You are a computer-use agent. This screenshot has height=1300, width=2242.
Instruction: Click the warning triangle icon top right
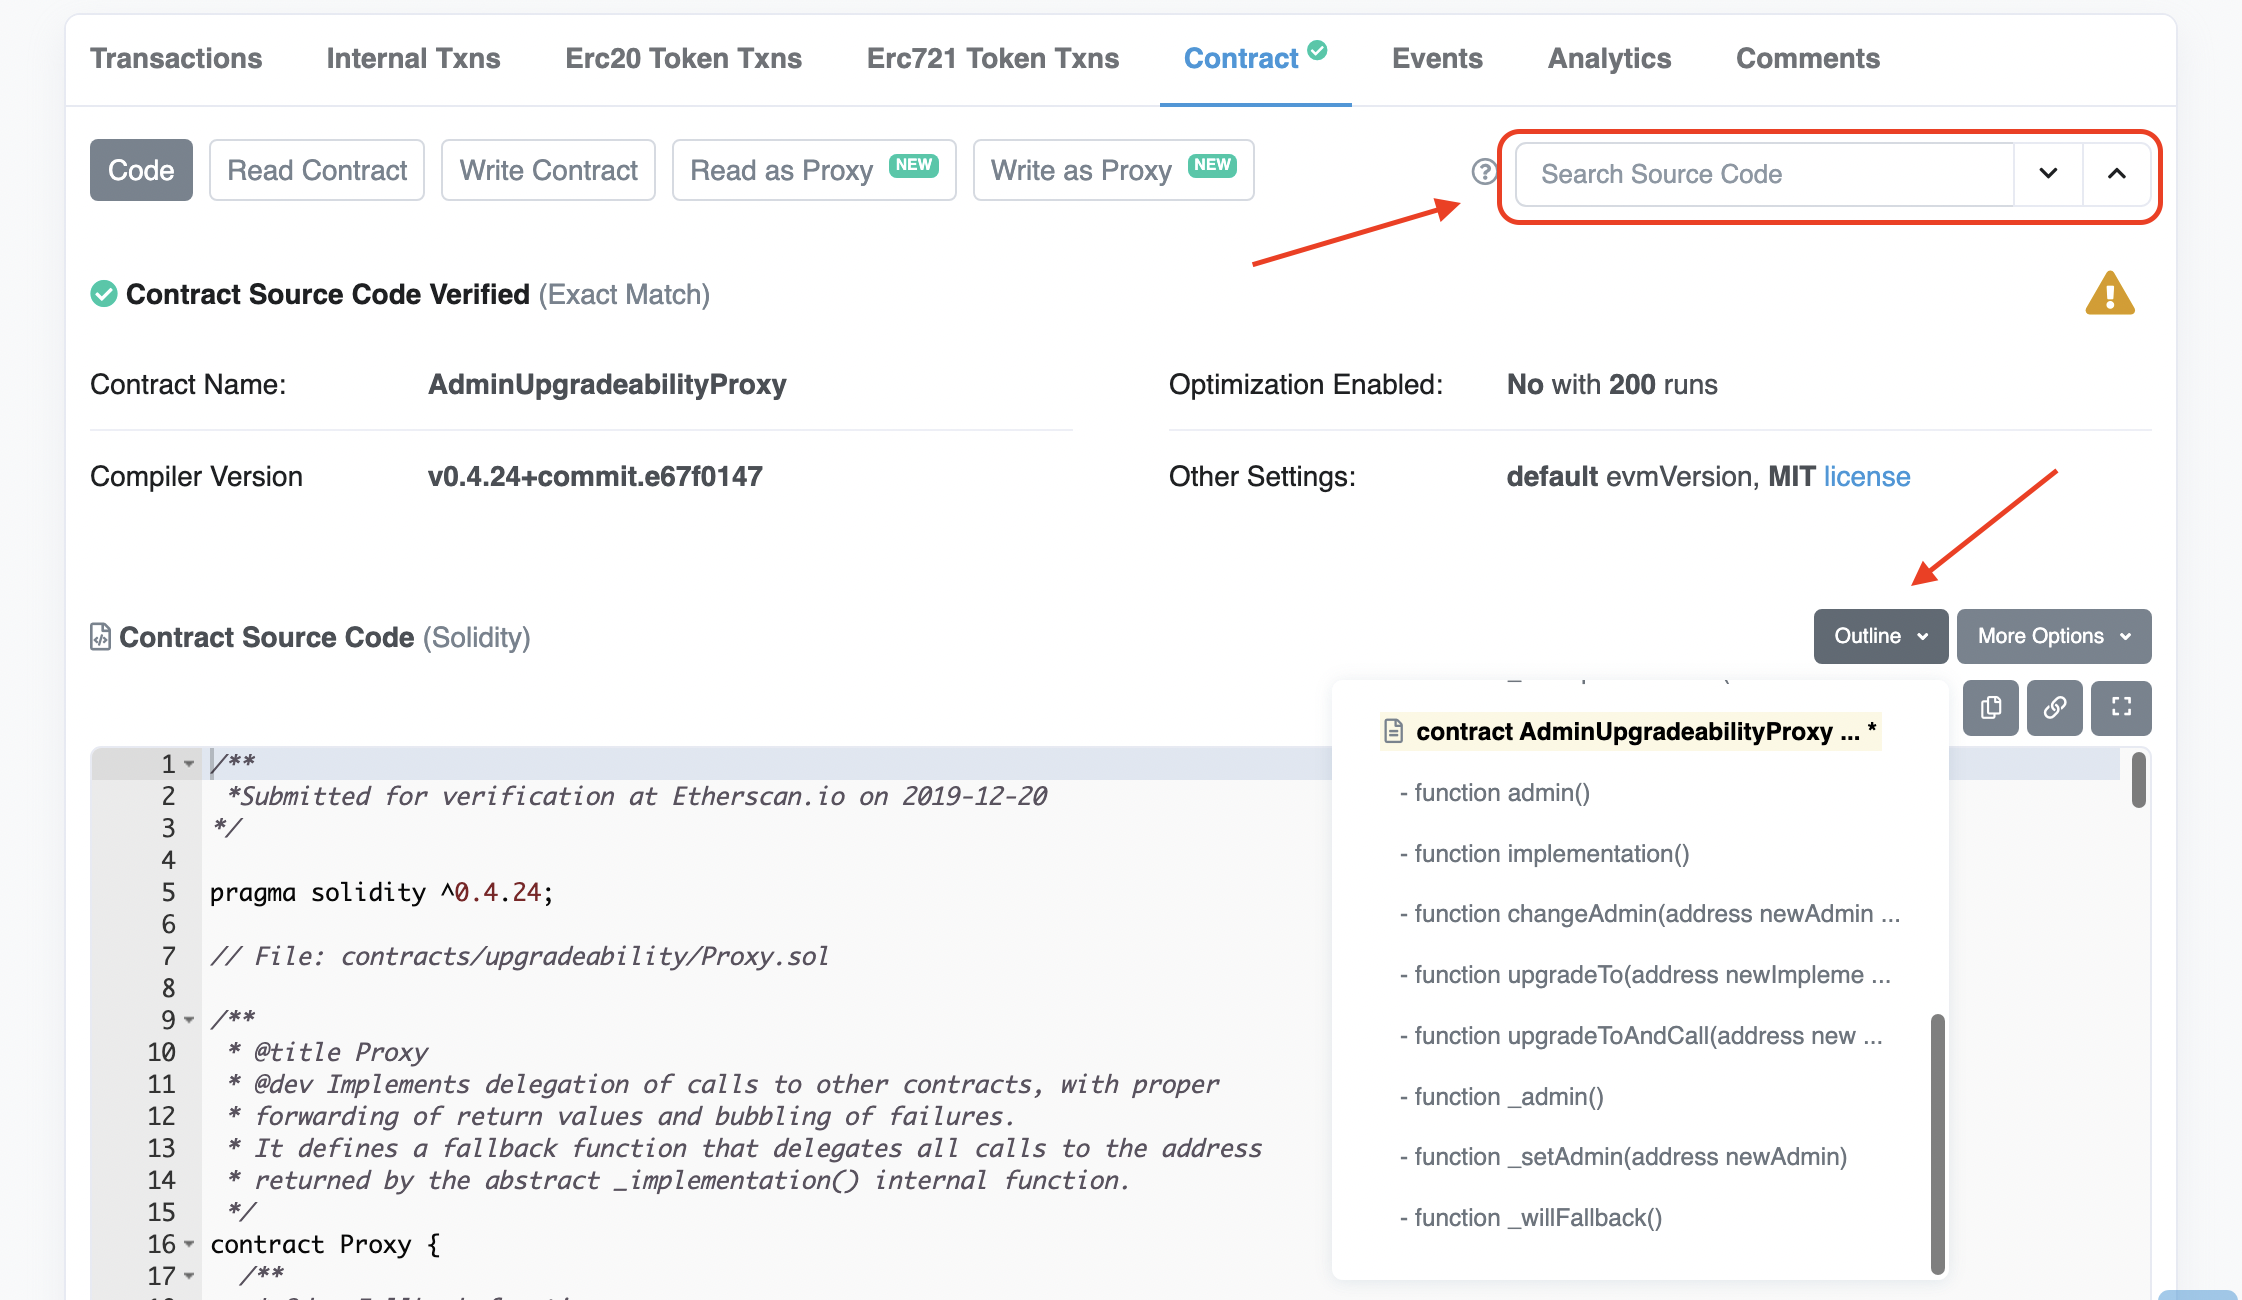(x=2106, y=296)
